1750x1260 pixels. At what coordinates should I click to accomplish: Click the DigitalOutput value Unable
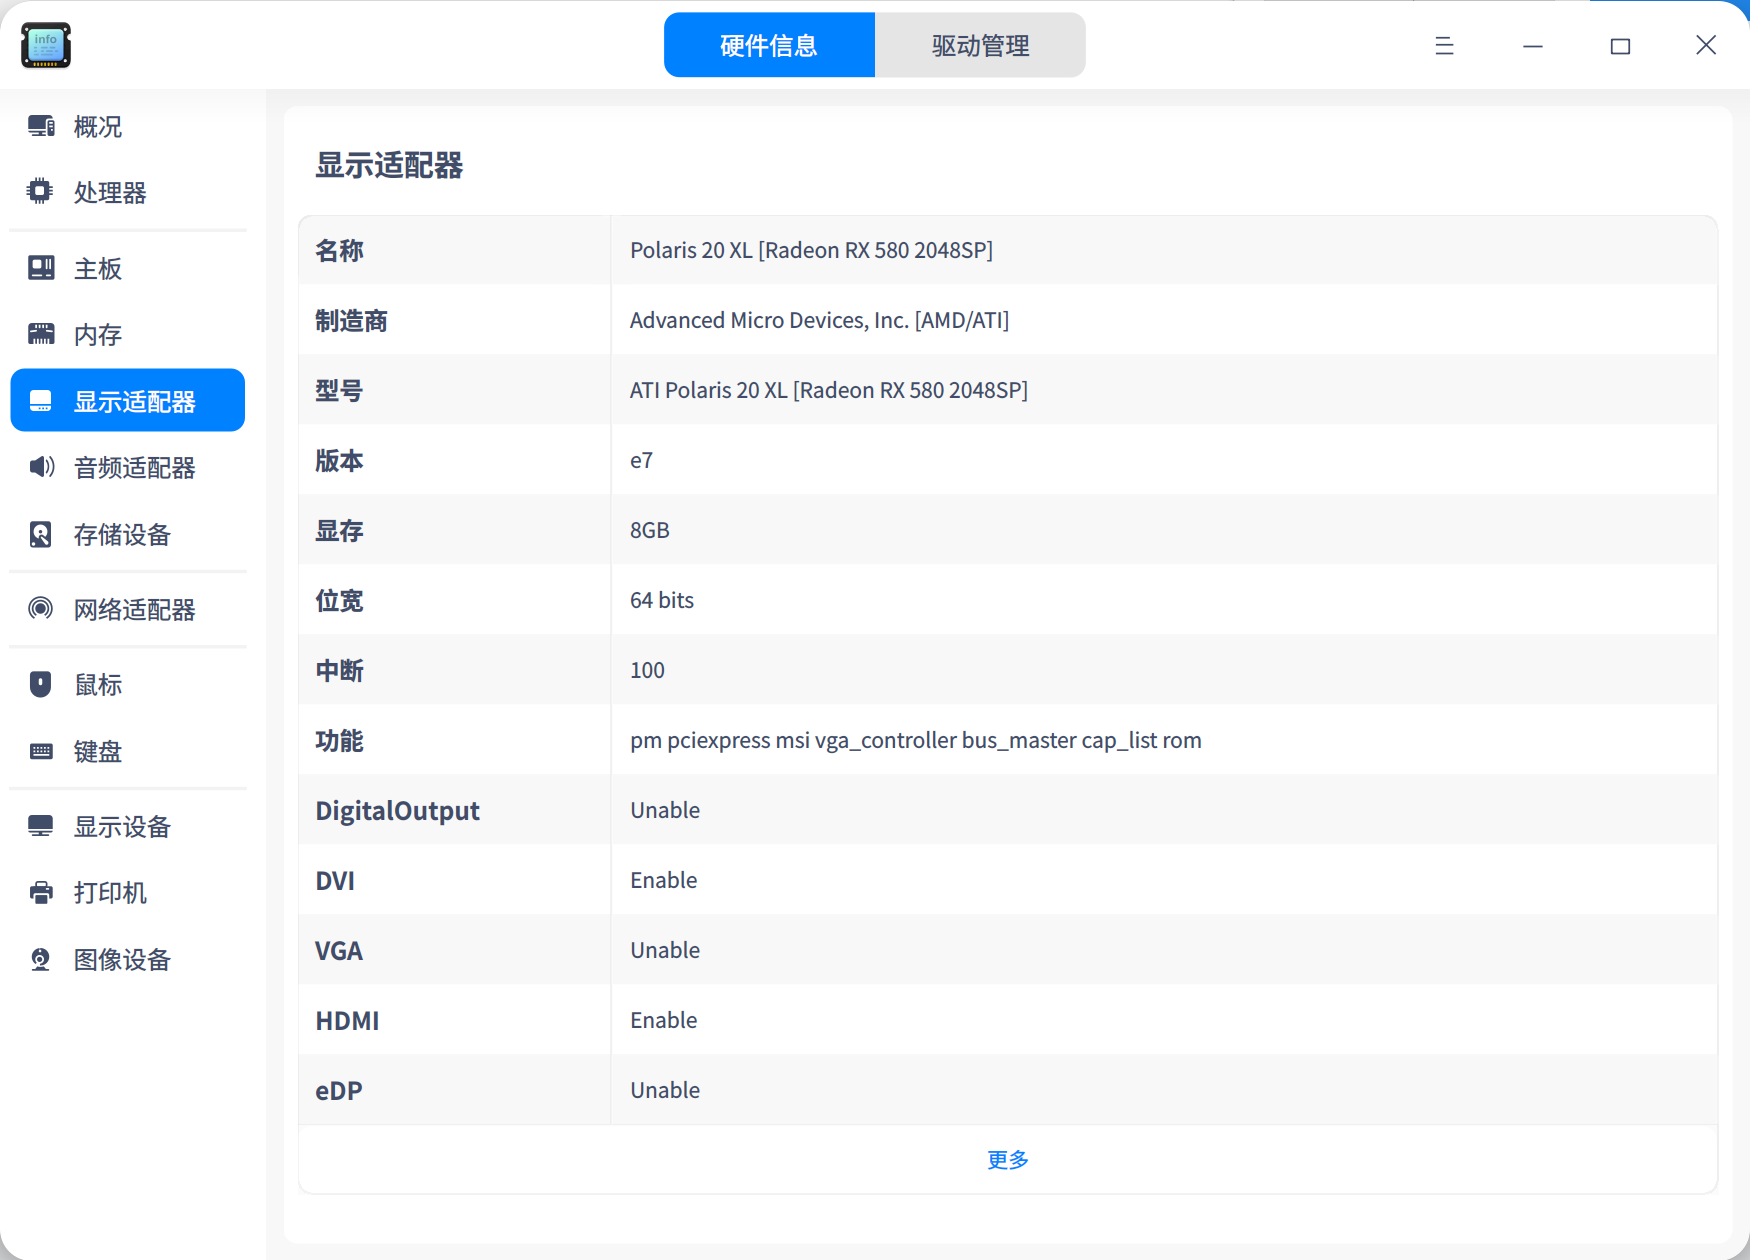tap(665, 810)
